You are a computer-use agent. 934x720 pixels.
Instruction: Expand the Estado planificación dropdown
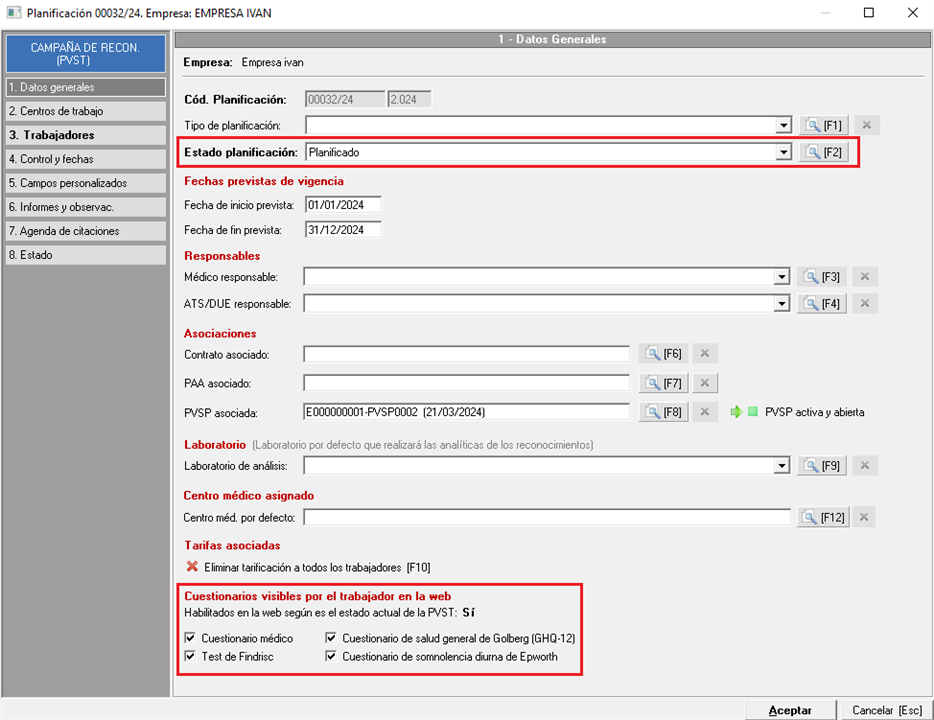click(x=783, y=152)
